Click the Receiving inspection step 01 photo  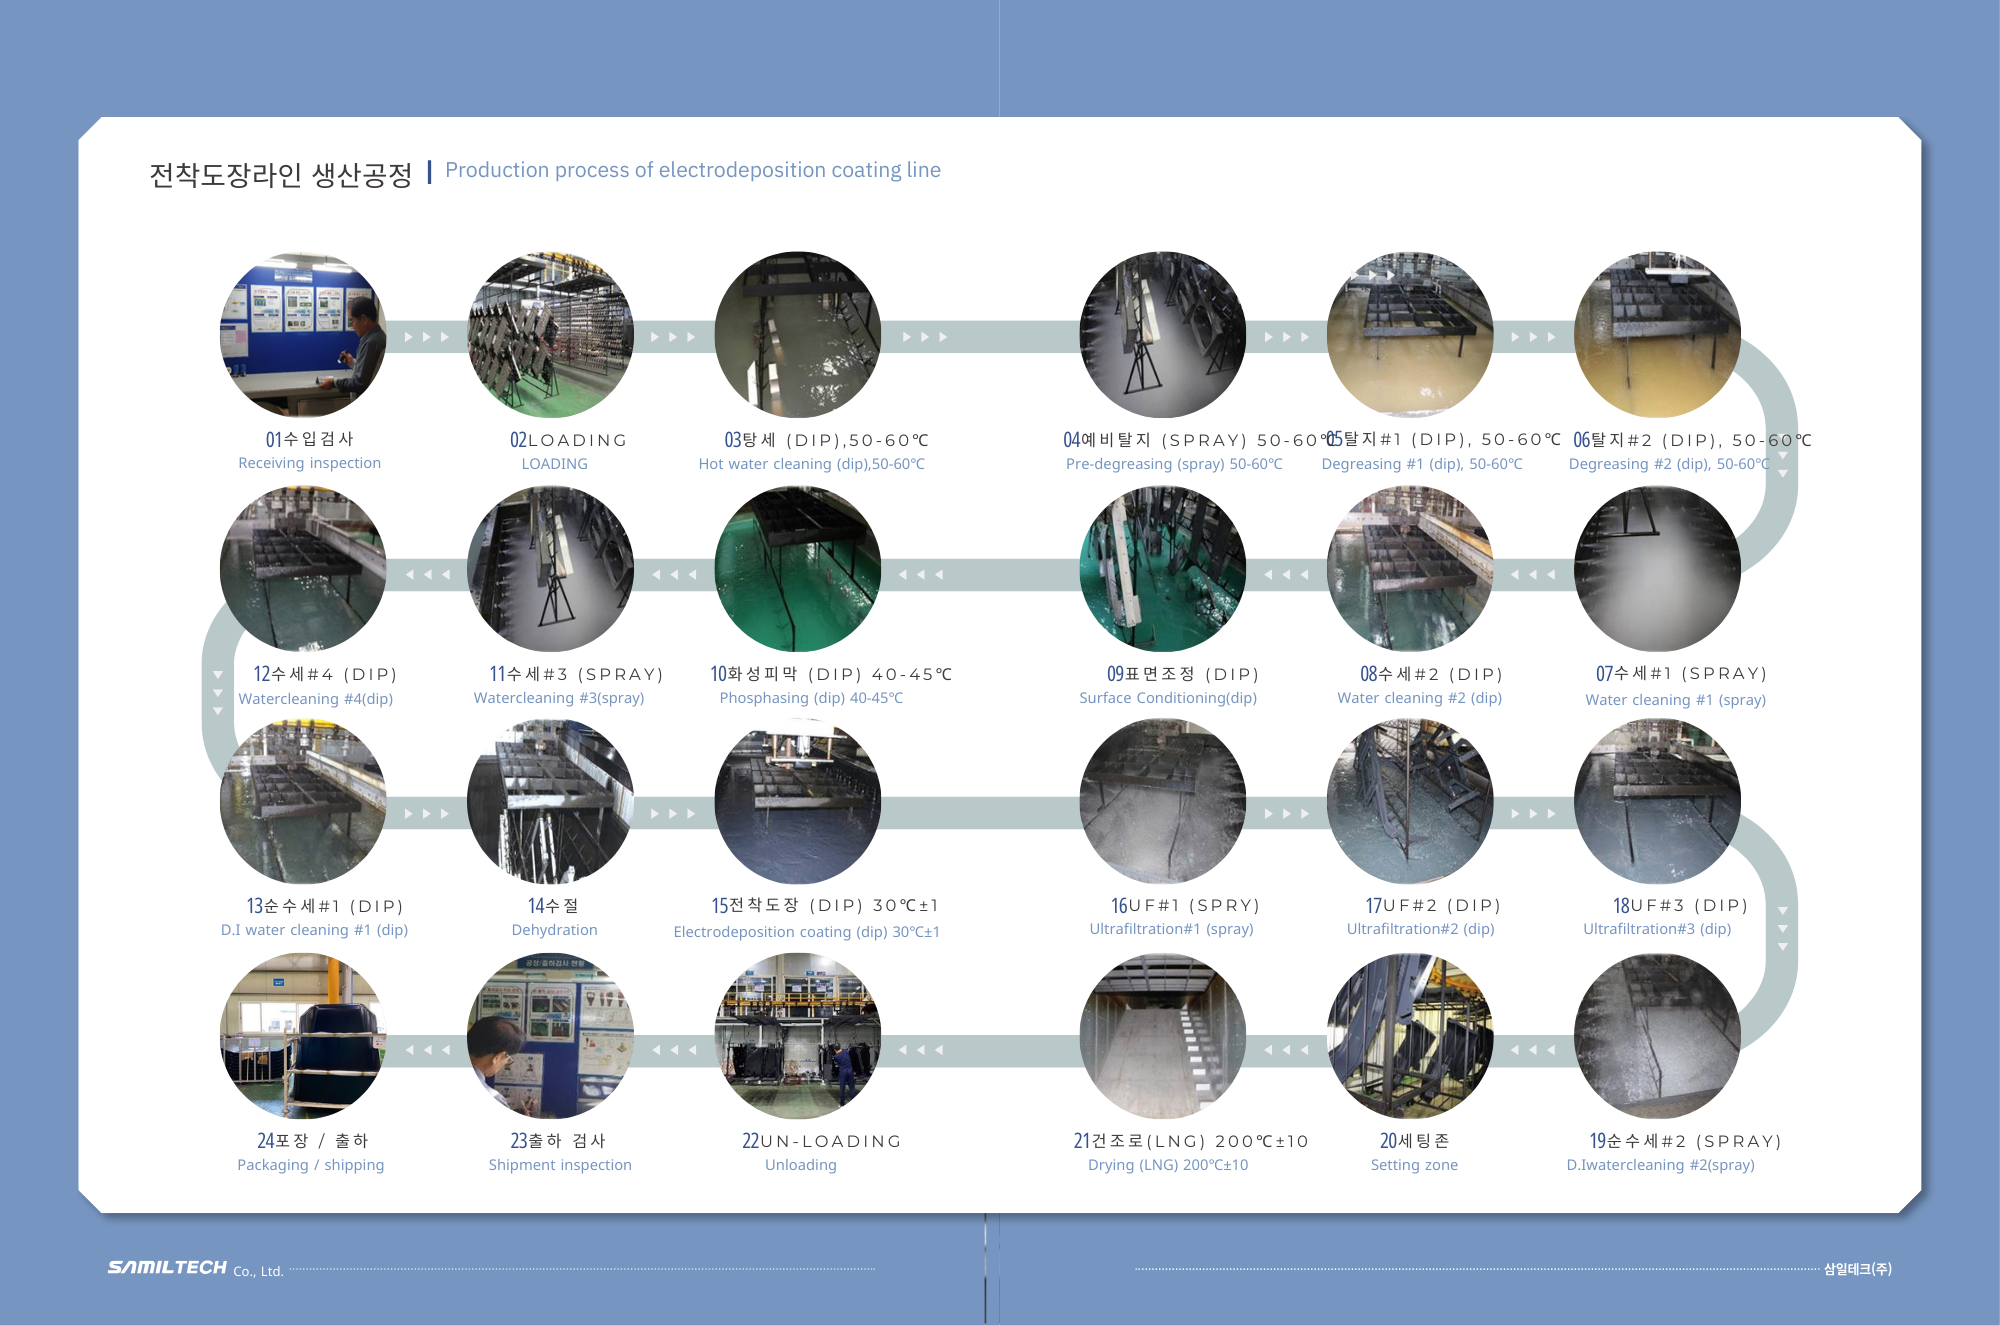[303, 335]
